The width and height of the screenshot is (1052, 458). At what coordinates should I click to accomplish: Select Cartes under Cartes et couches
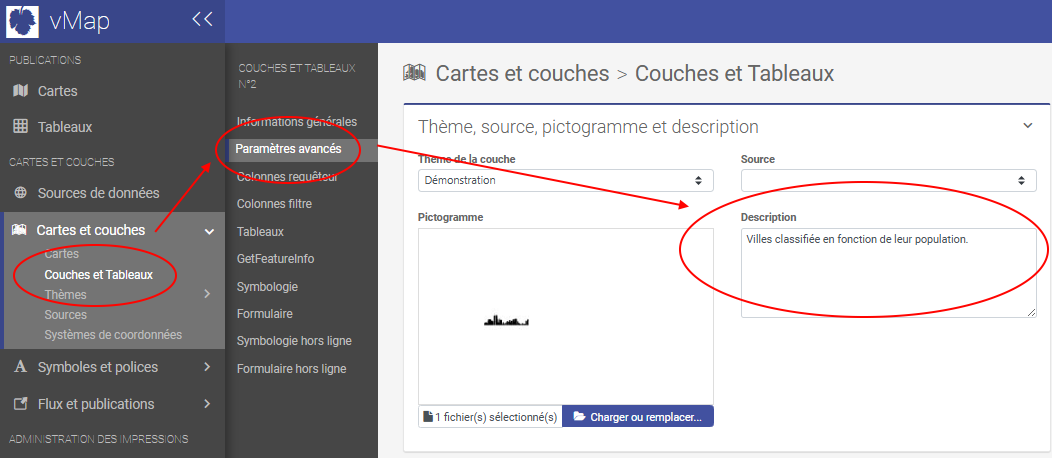pos(62,254)
